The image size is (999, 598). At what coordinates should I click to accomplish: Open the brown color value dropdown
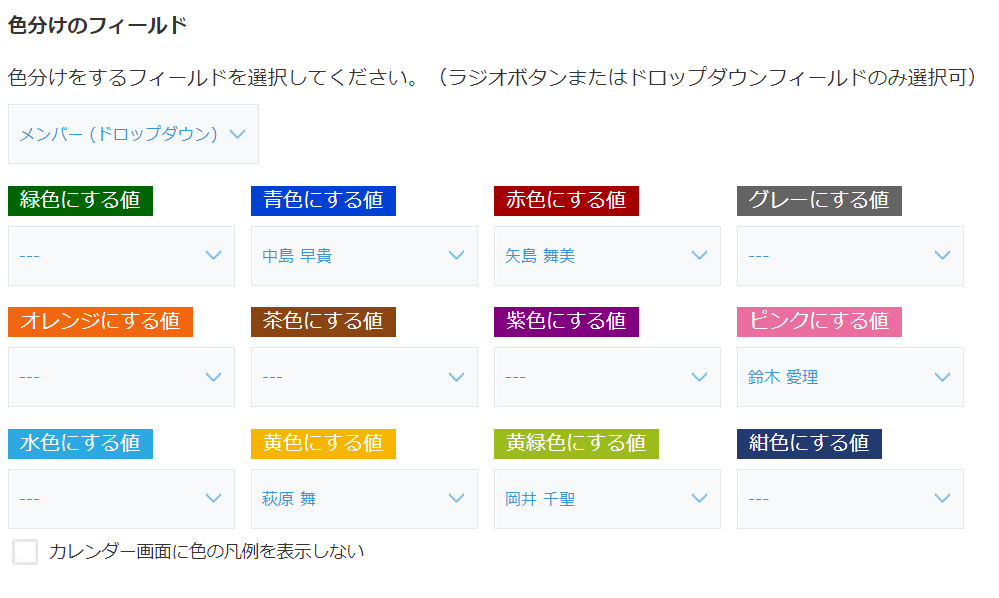pyautogui.click(x=364, y=377)
